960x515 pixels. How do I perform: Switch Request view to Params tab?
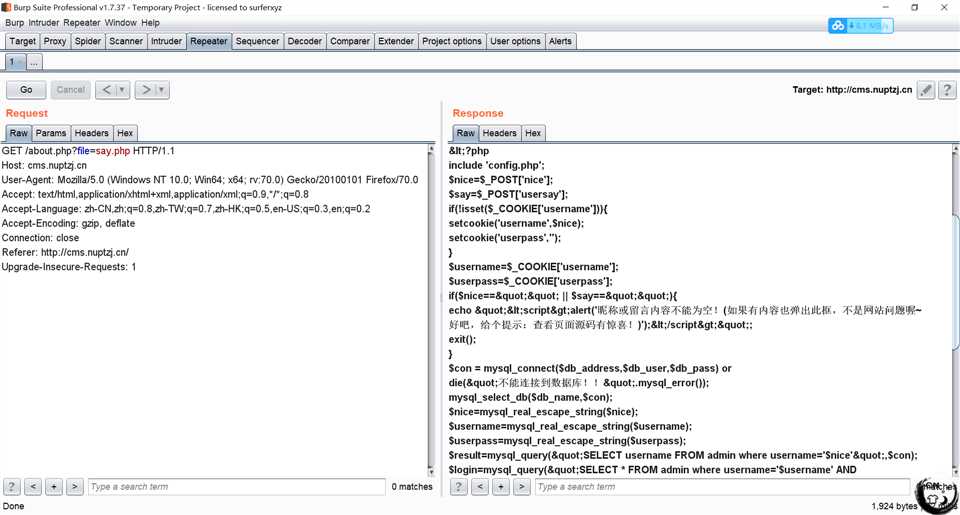[51, 133]
